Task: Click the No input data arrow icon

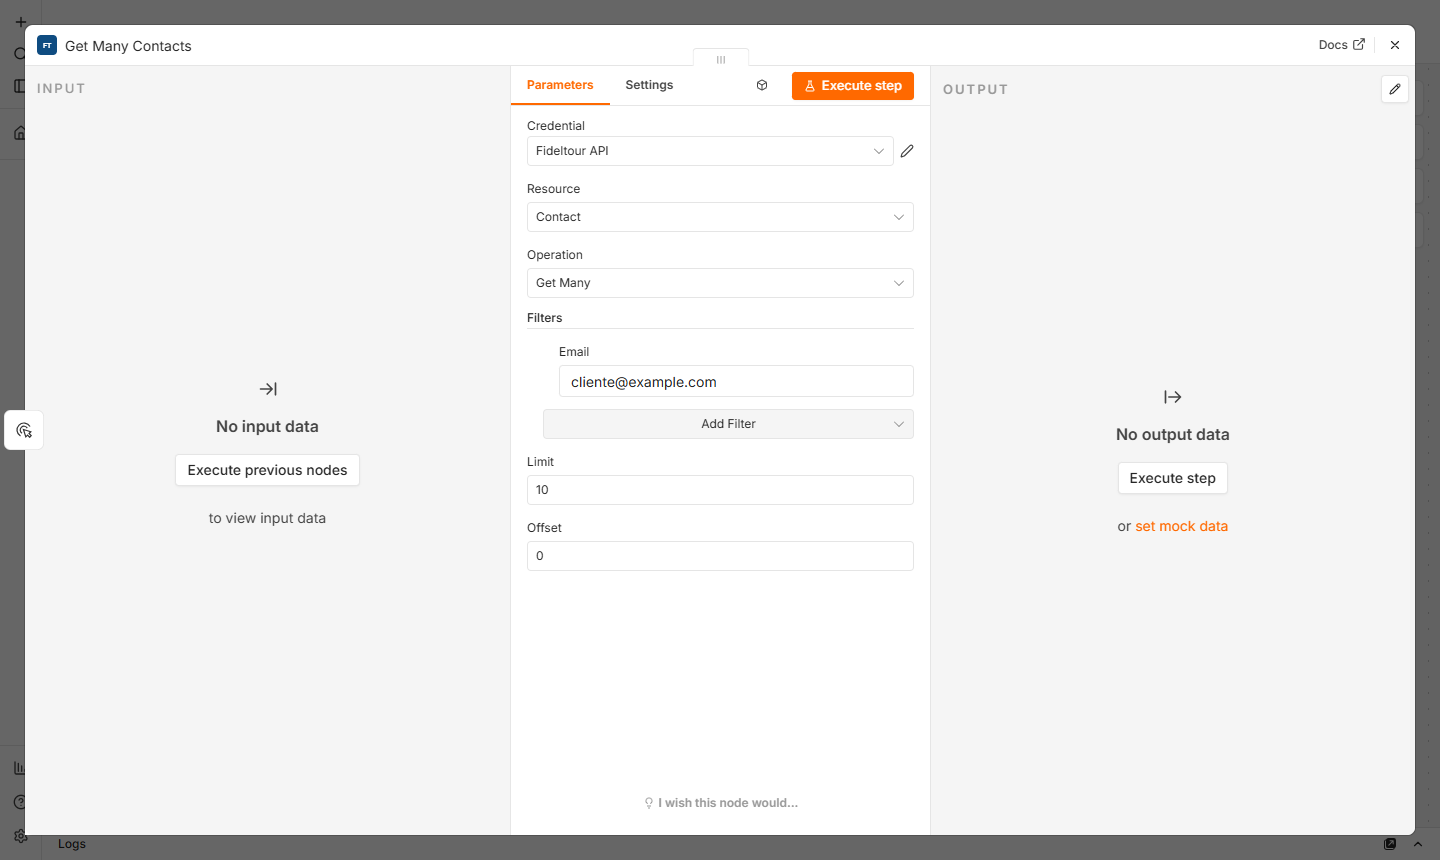Action: (x=268, y=389)
